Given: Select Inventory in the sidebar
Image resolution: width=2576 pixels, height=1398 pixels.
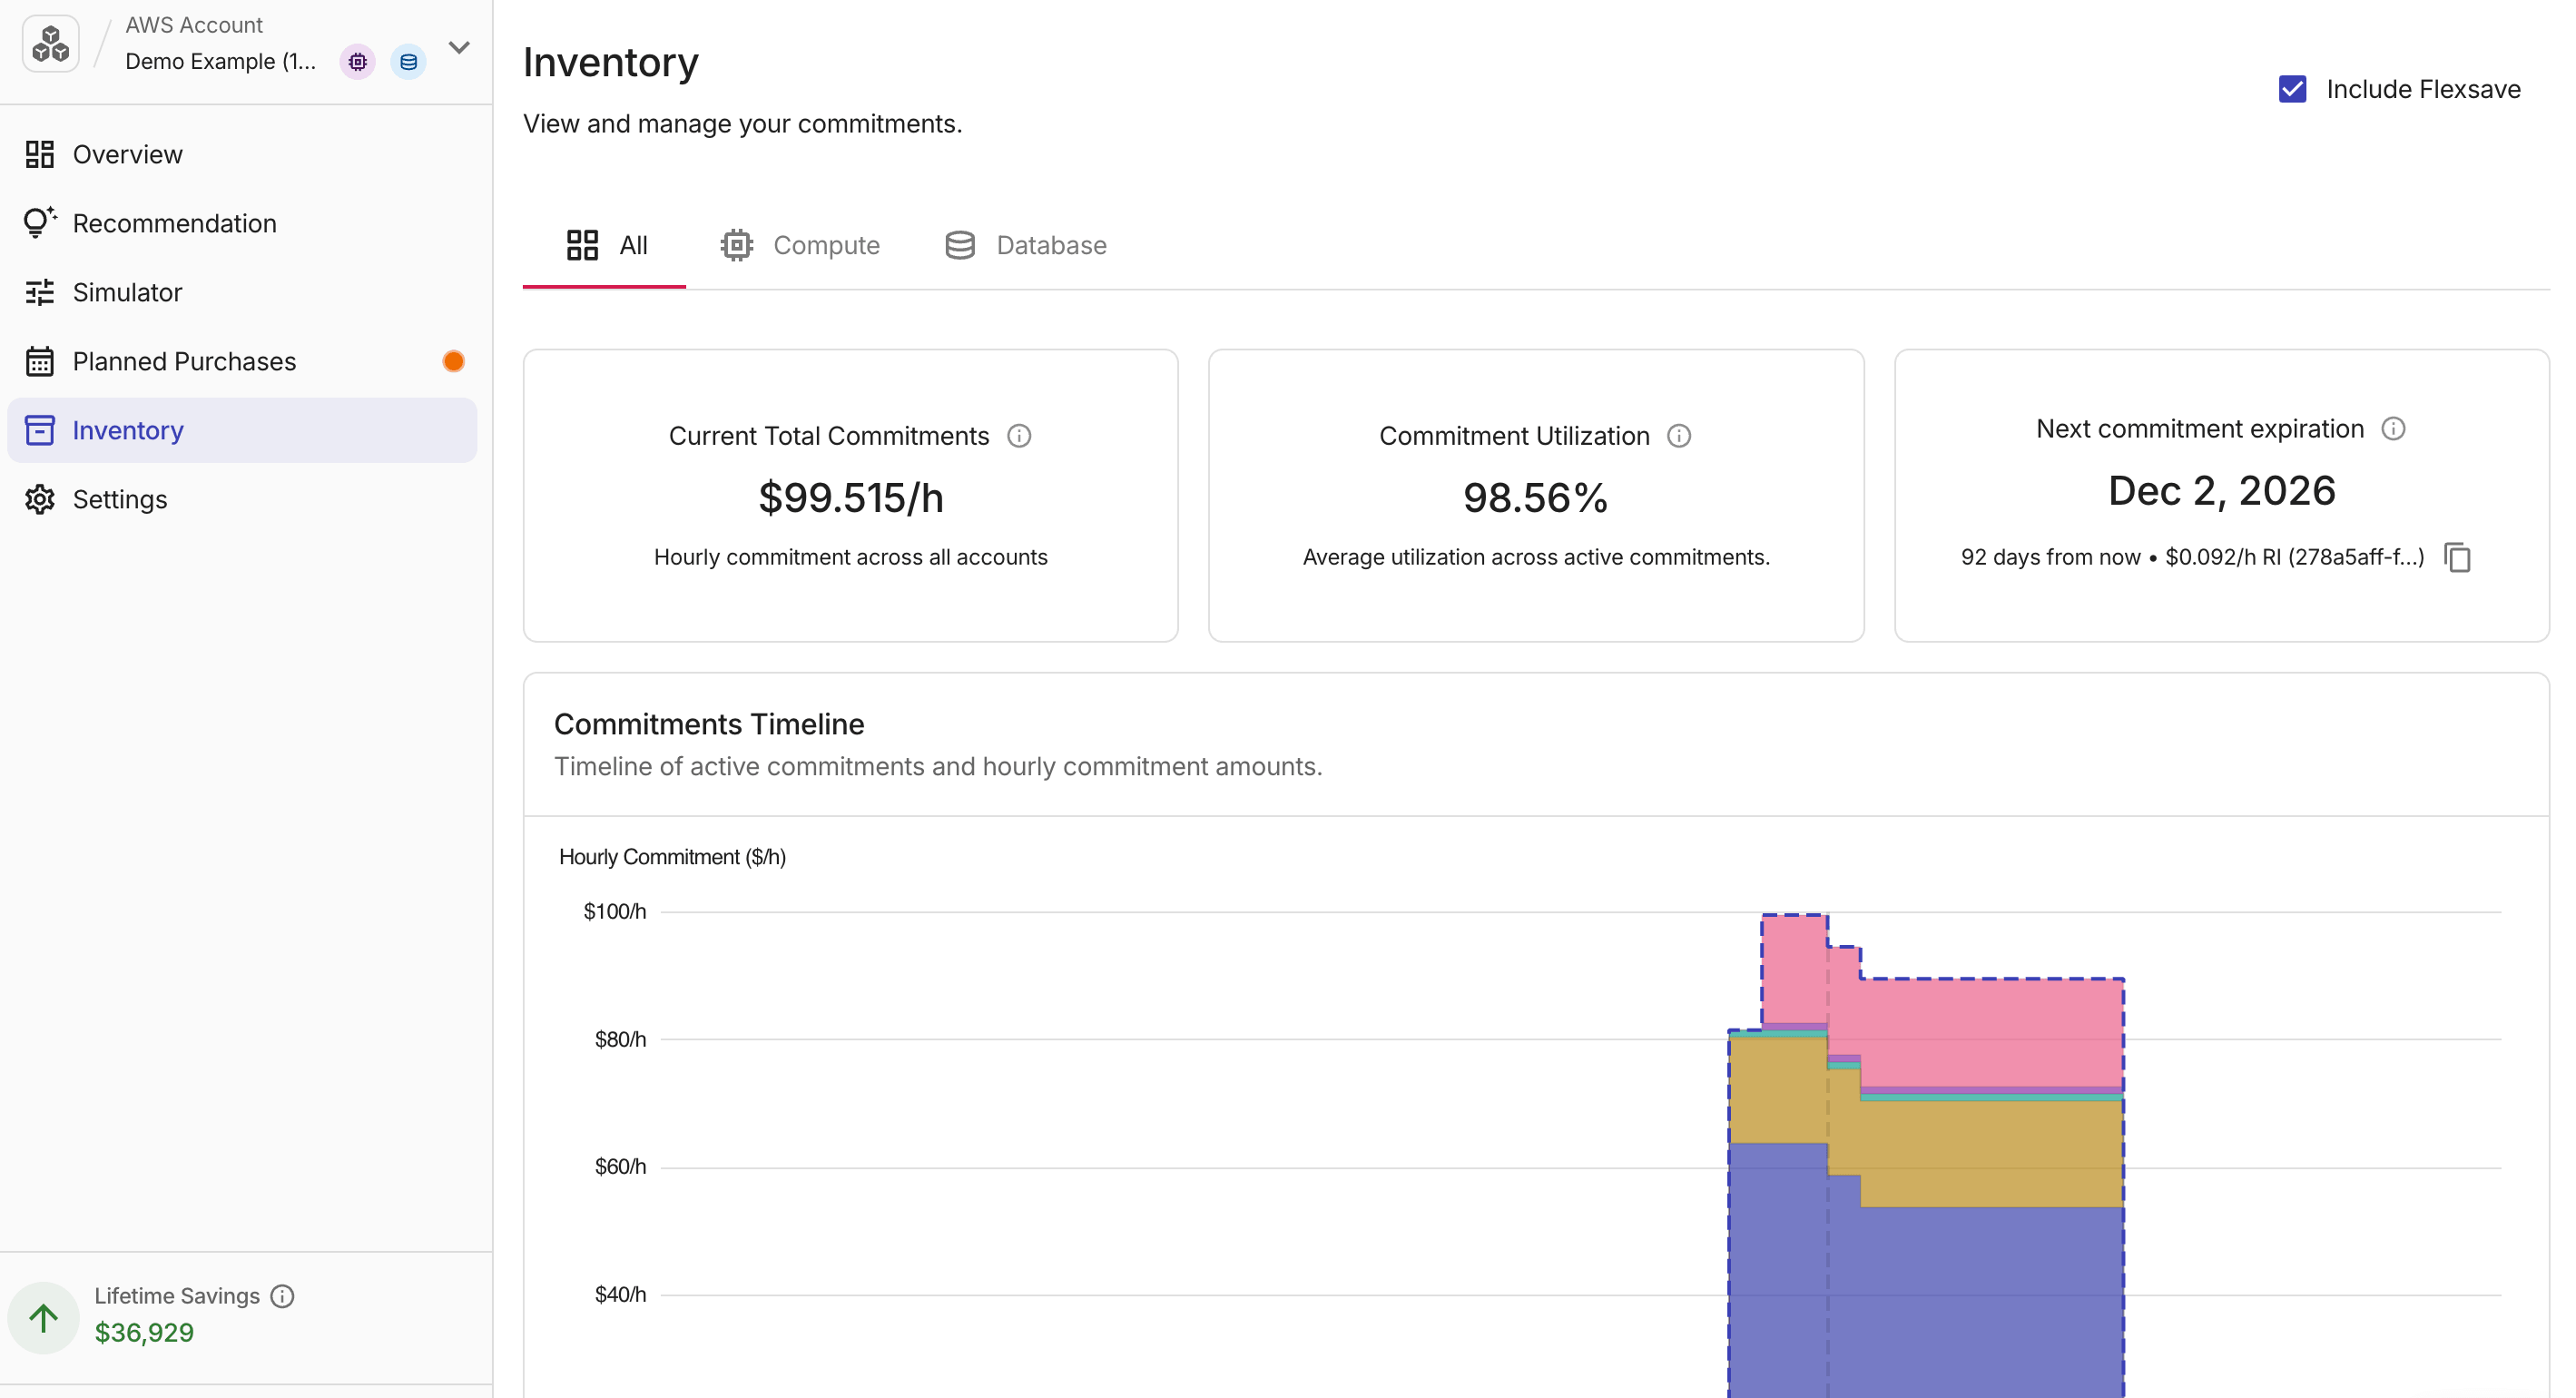Looking at the screenshot, I should pos(242,430).
